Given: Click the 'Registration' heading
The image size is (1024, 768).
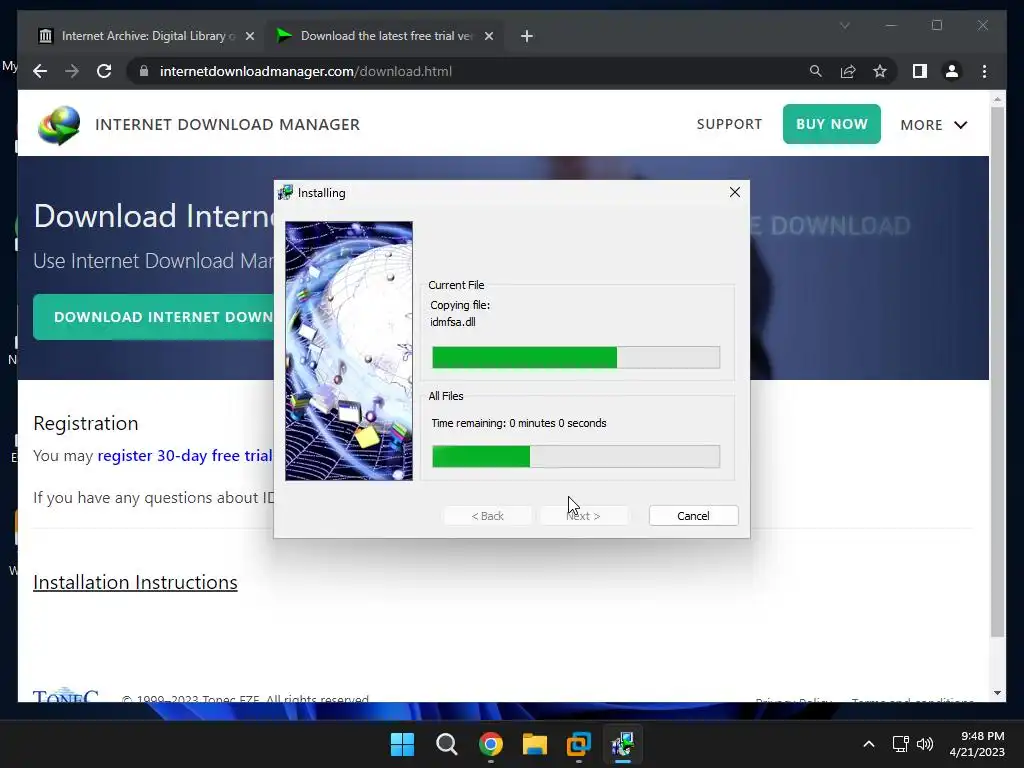Looking at the screenshot, I should [x=86, y=423].
